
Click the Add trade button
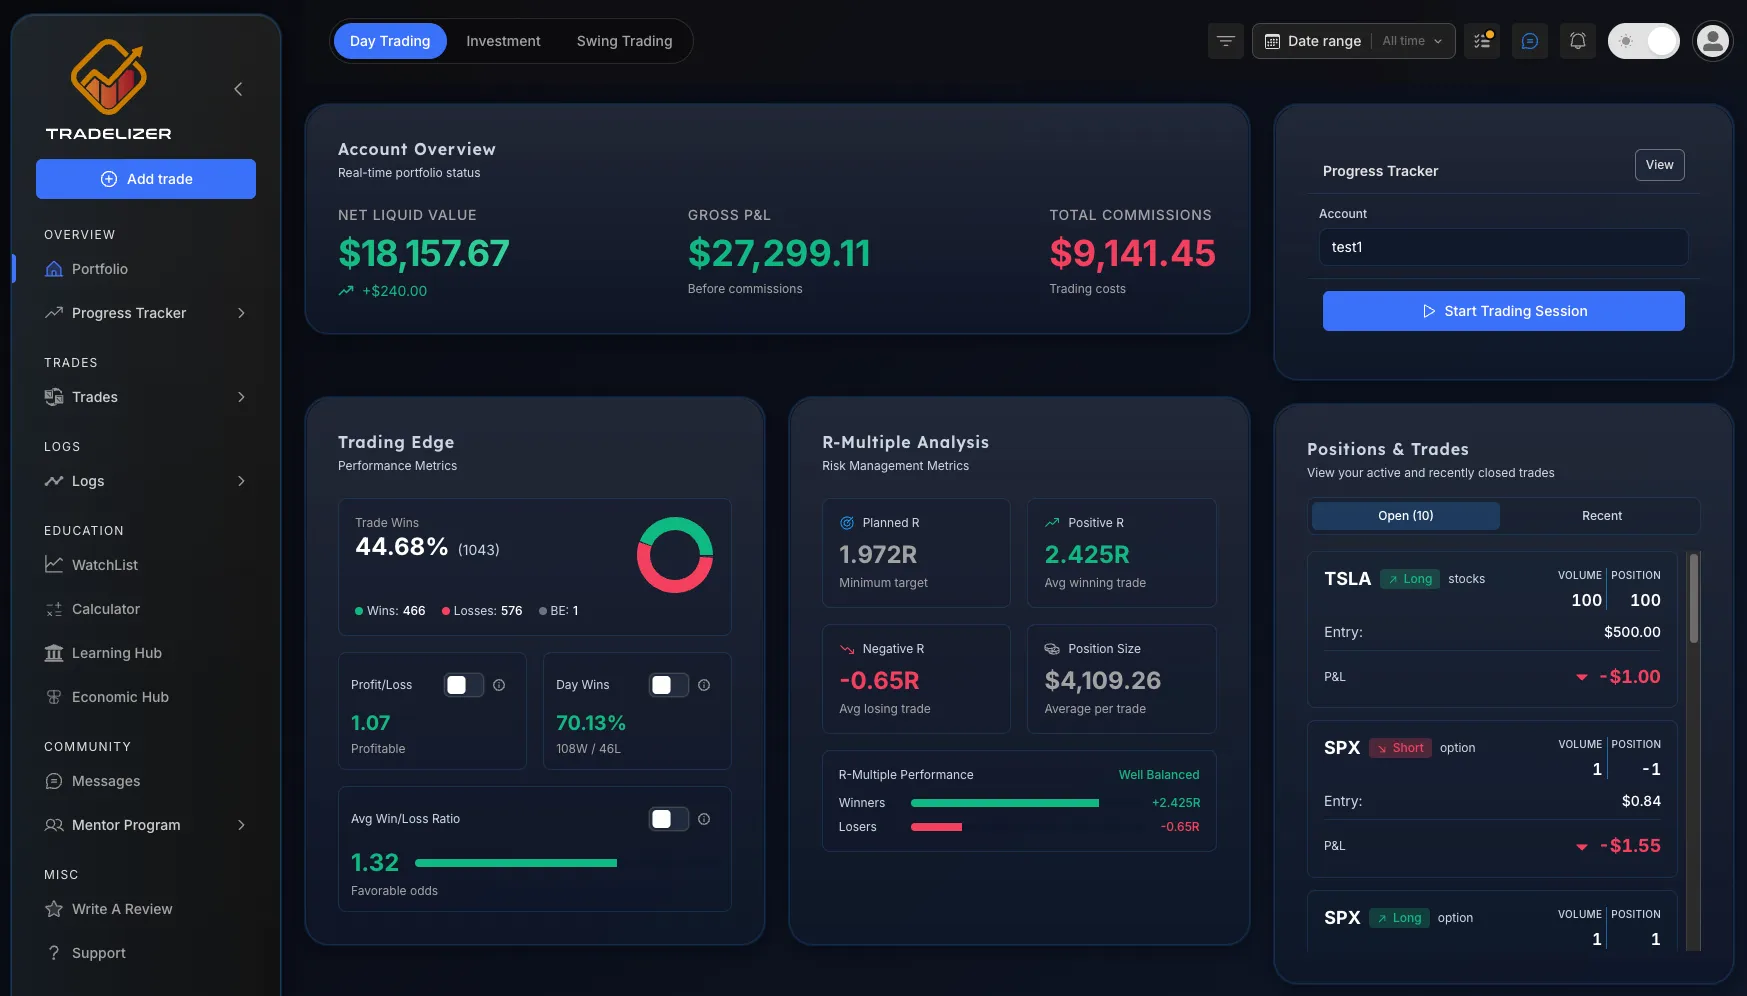point(146,179)
